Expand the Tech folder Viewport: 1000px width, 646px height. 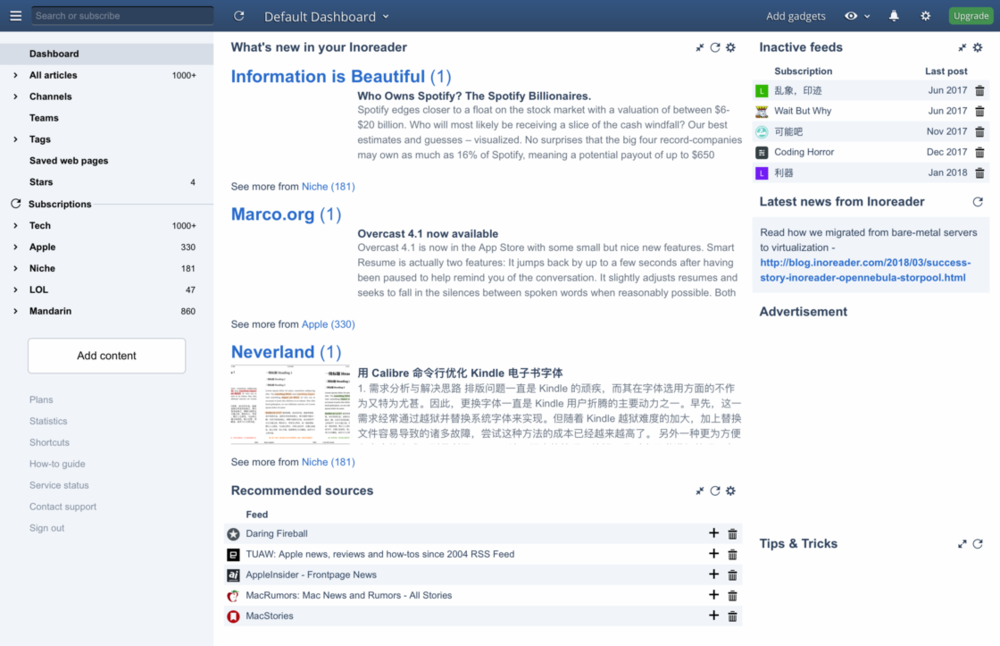pos(15,226)
